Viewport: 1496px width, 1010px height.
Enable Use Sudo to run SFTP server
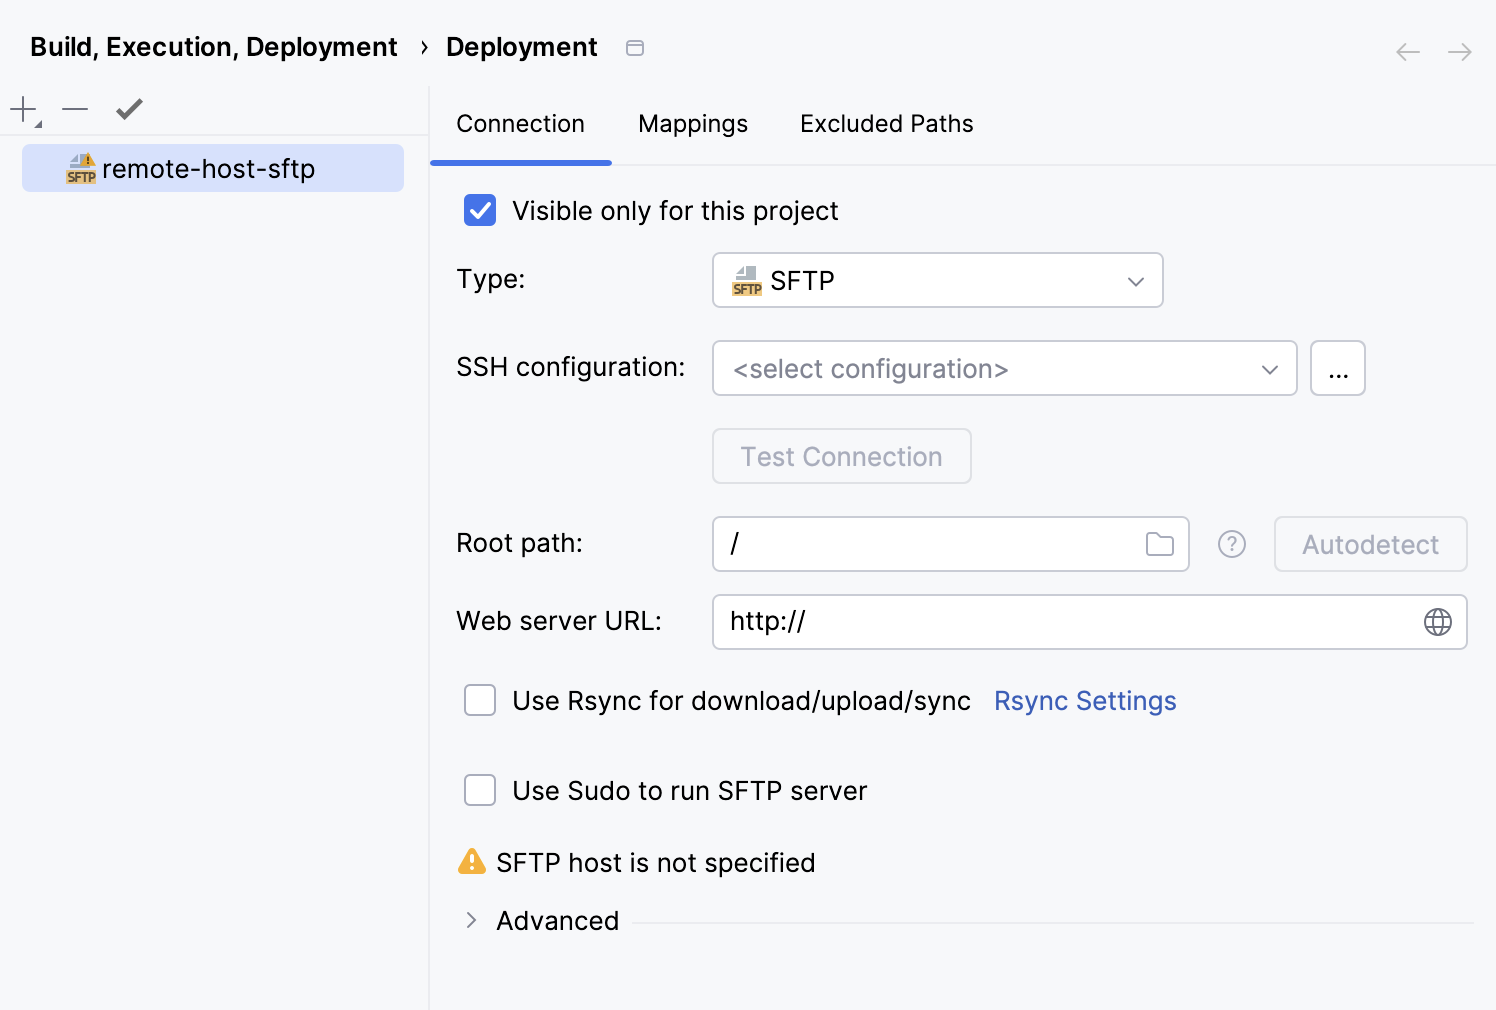(x=479, y=790)
